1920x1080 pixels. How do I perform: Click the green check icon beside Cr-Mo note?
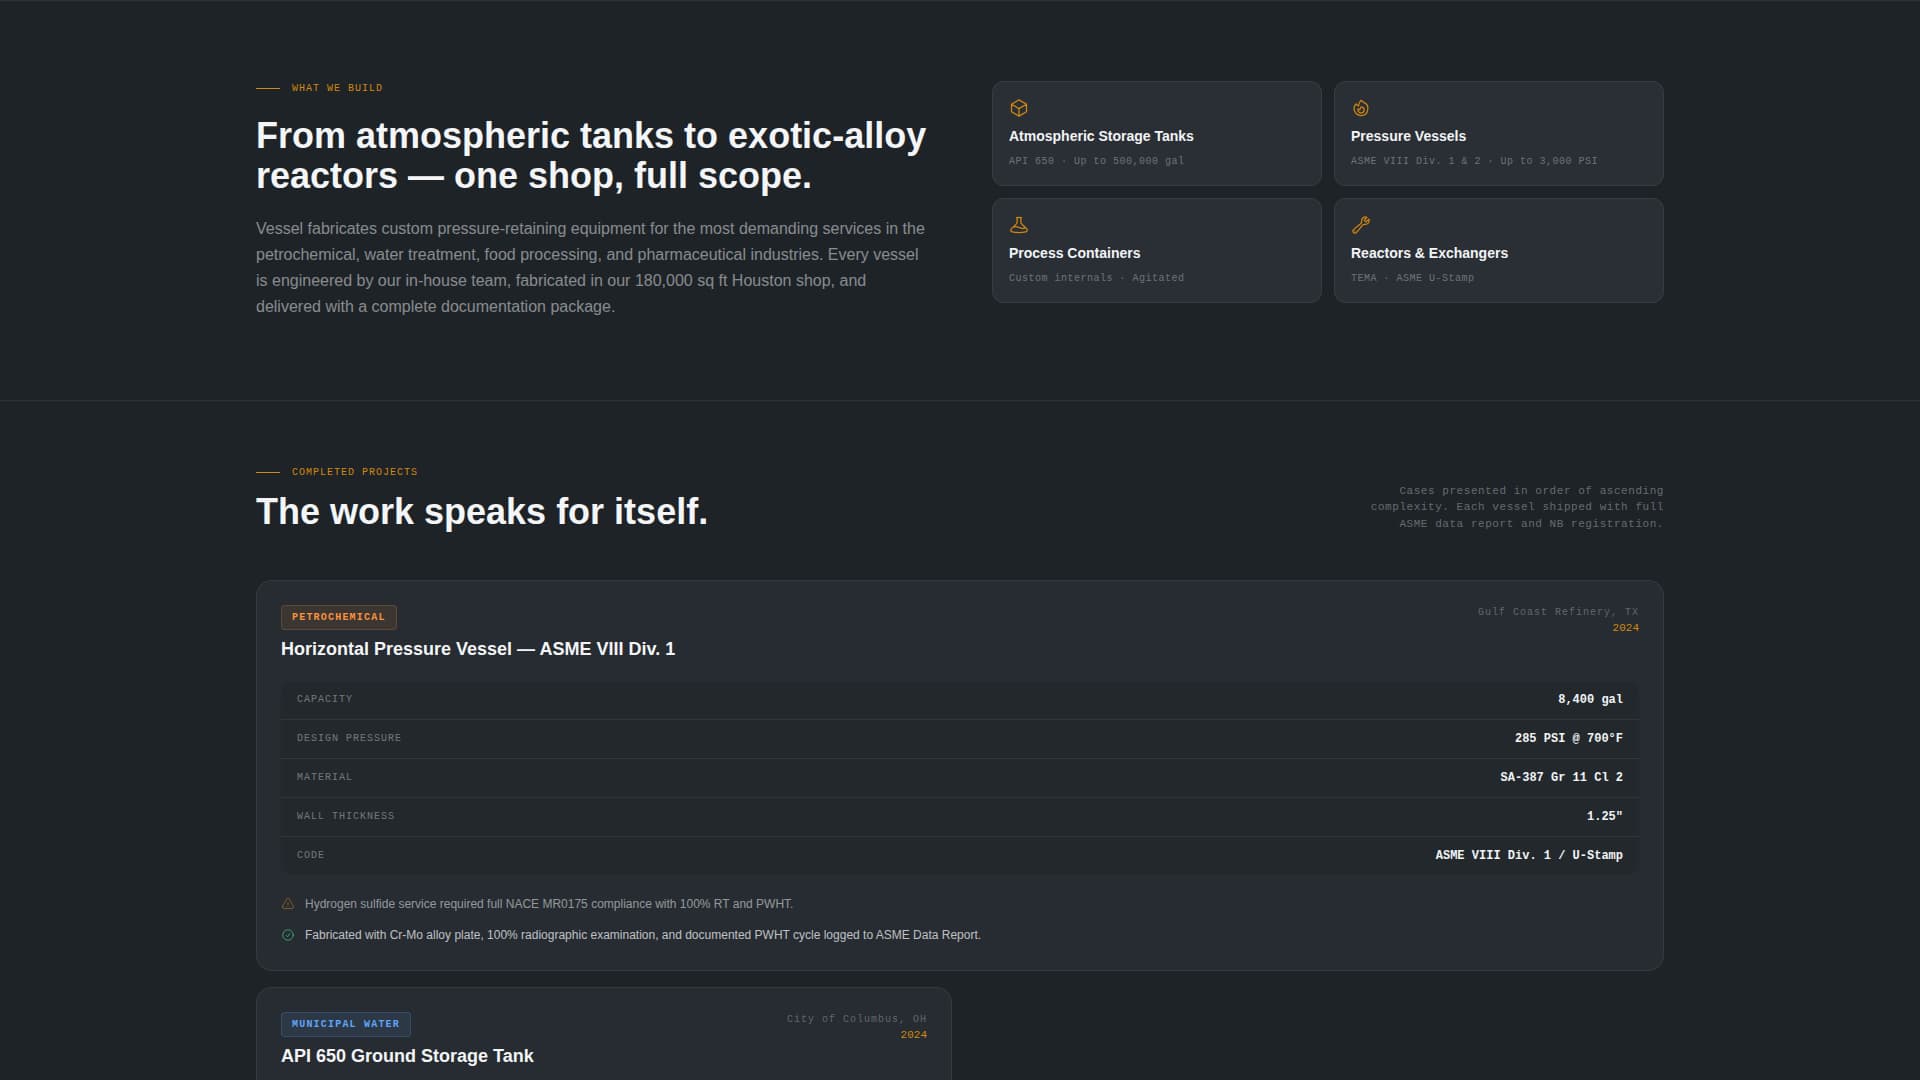pos(288,935)
